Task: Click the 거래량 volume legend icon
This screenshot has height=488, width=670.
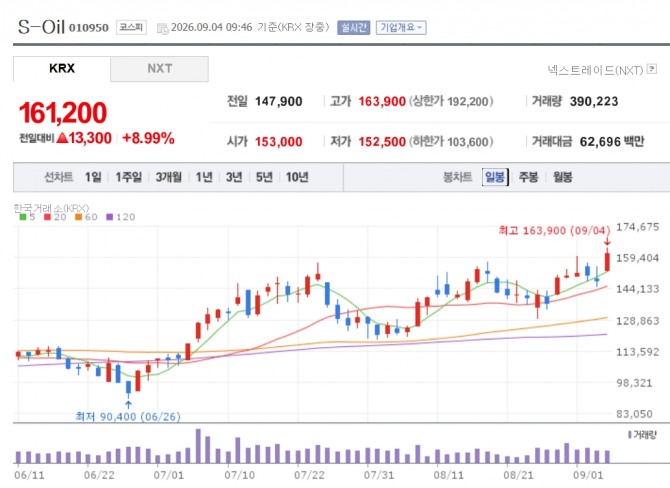Action: pyautogui.click(x=629, y=435)
